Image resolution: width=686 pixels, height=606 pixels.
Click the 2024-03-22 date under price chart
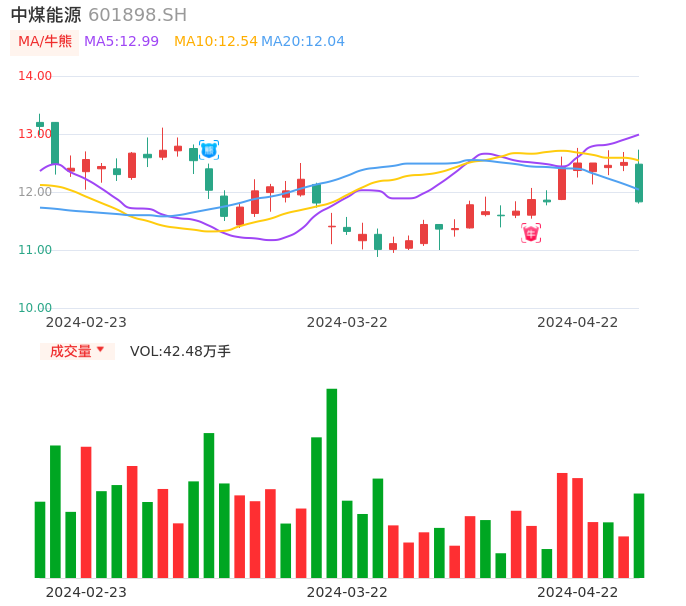(347, 322)
